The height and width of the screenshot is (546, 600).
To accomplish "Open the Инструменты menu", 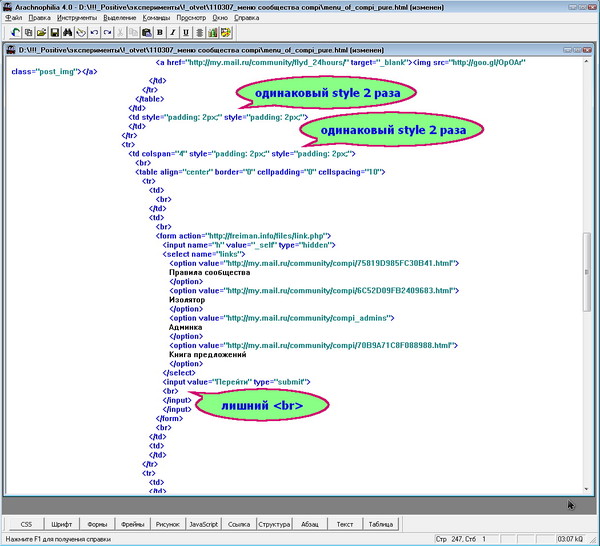I will pyautogui.click(x=77, y=18).
